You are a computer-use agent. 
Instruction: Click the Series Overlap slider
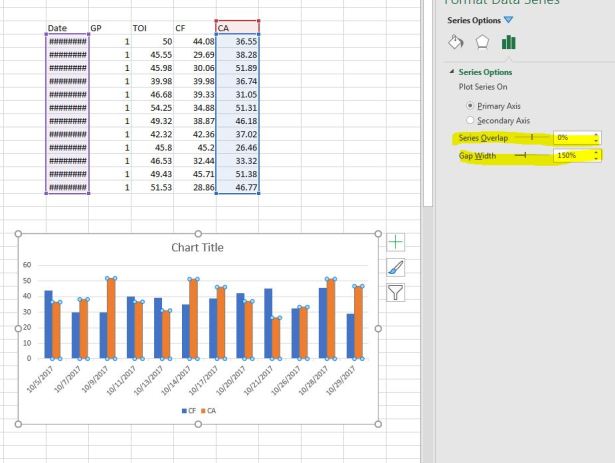point(532,137)
